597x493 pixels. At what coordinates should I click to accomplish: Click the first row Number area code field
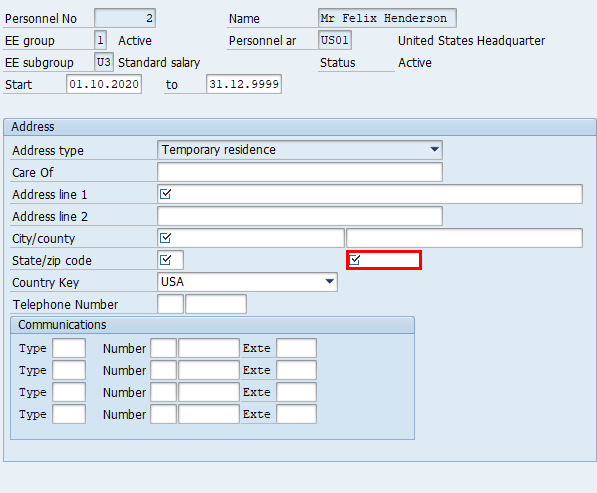coord(163,348)
